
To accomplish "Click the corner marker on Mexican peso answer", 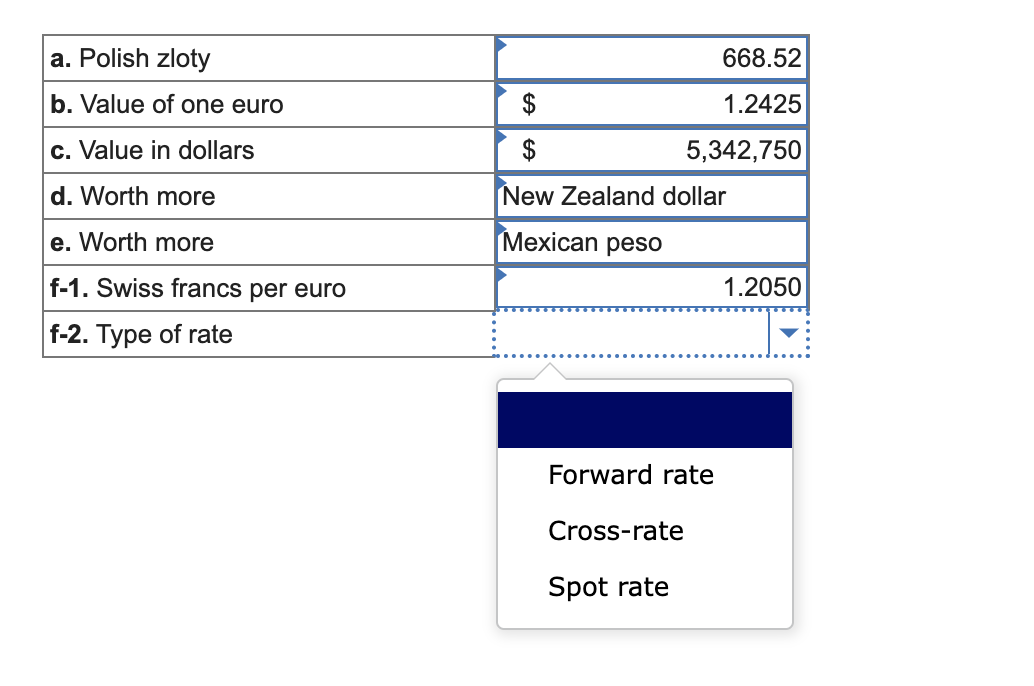I will point(501,230).
